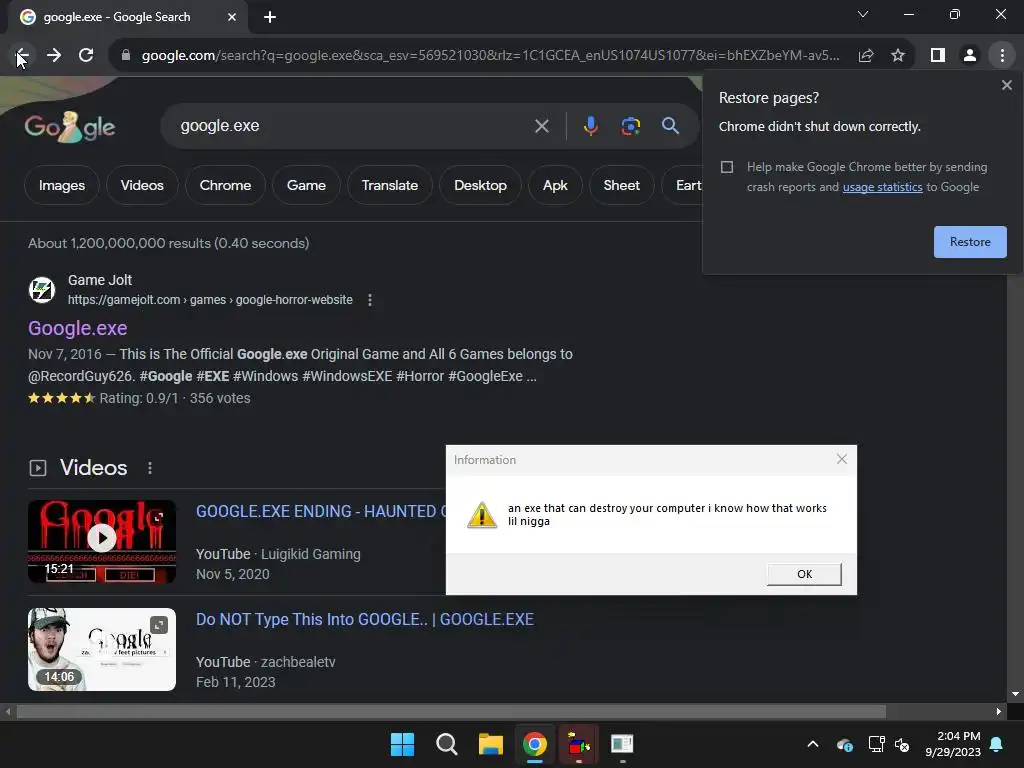Screen dimensions: 1024x768
Task: Share this page using the share icon
Action: click(x=866, y=56)
